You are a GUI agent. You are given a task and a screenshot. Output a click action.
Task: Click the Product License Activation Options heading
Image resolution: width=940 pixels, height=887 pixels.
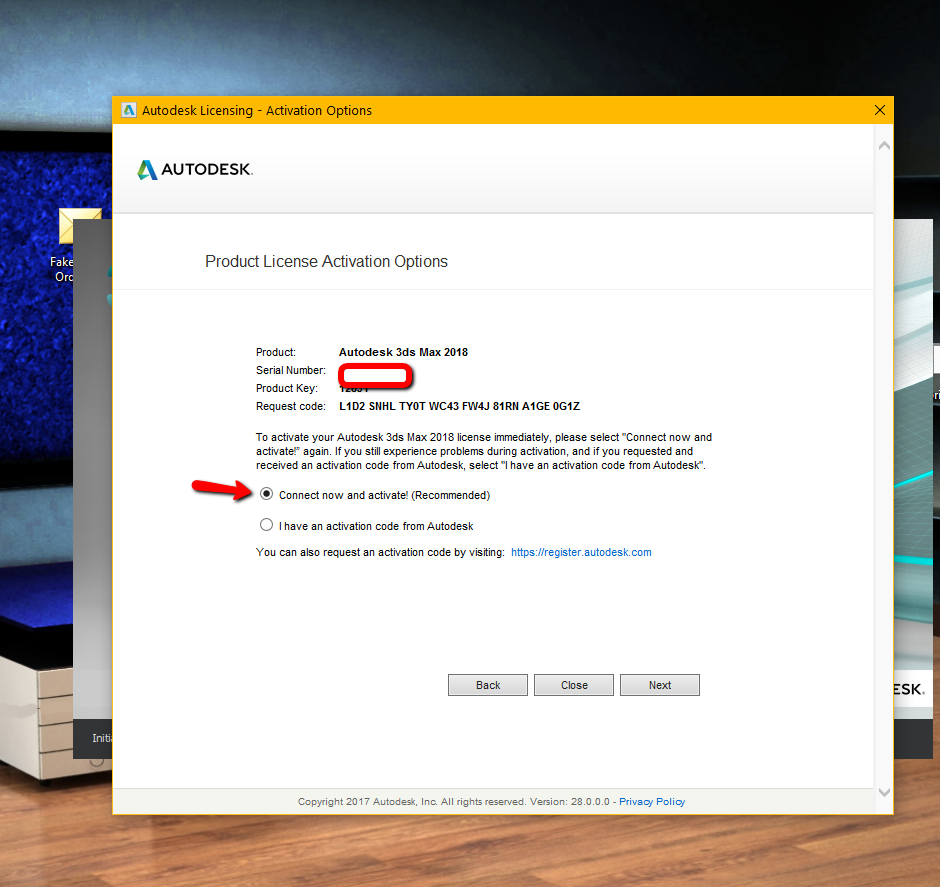pos(326,261)
